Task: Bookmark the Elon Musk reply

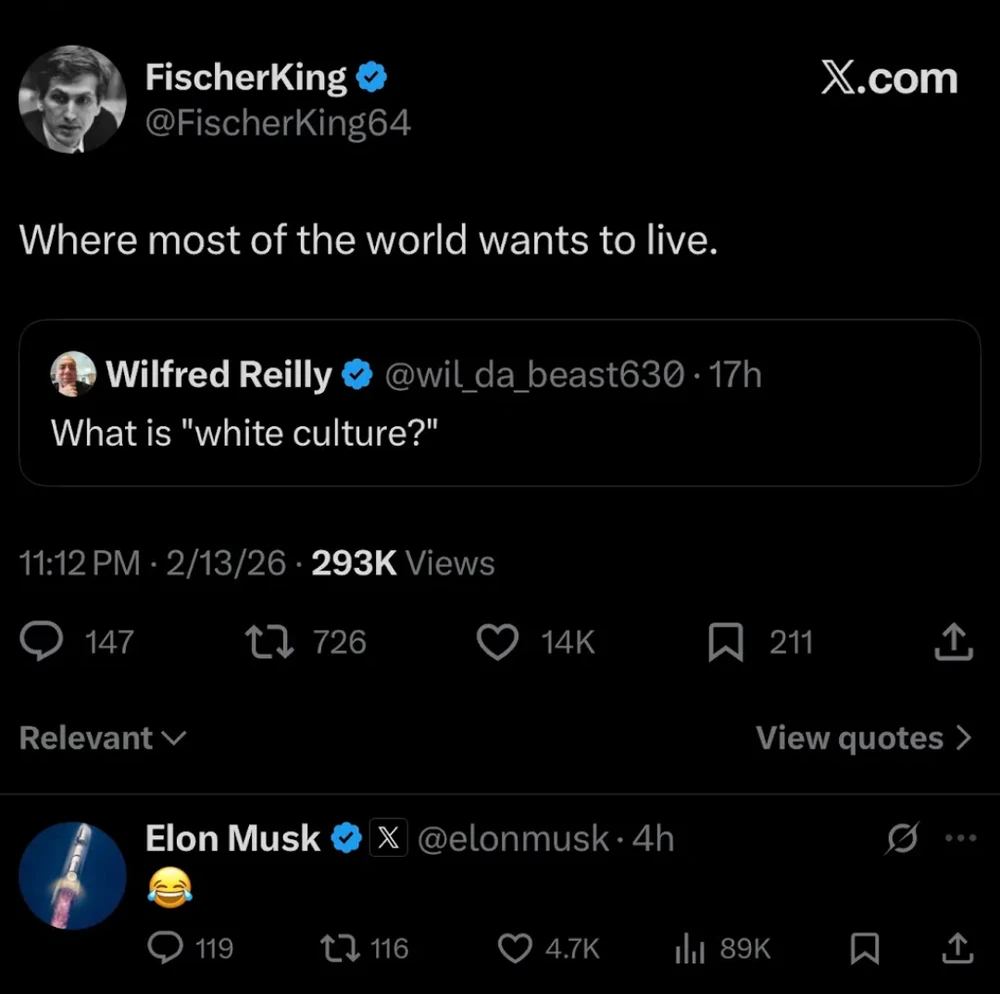Action: click(x=862, y=948)
